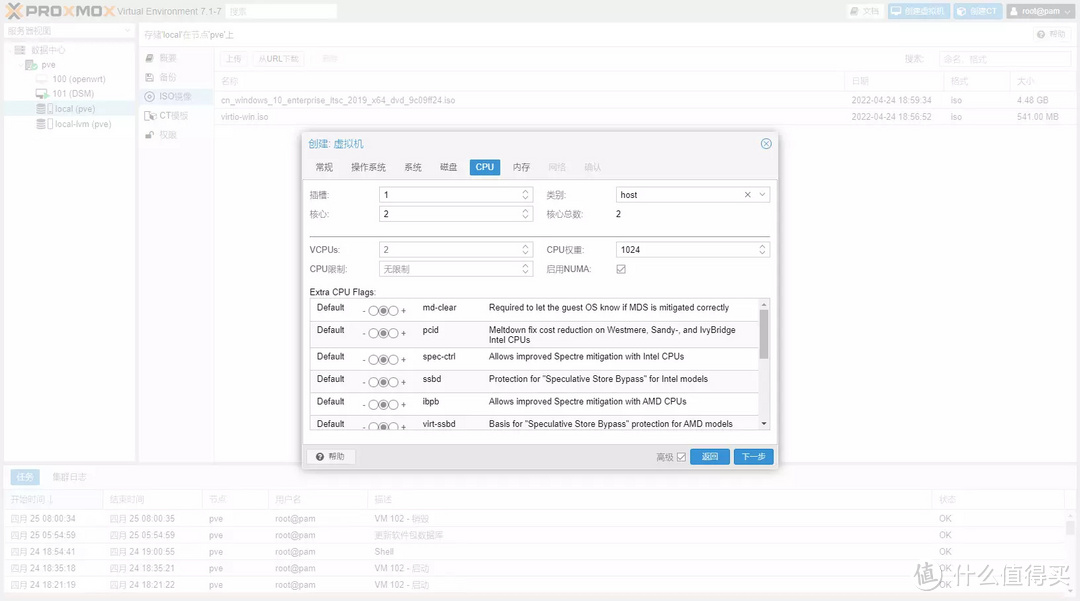The width and height of the screenshot is (1080, 601).
Task: Open the Documentation button in top bar
Action: [x=865, y=11]
